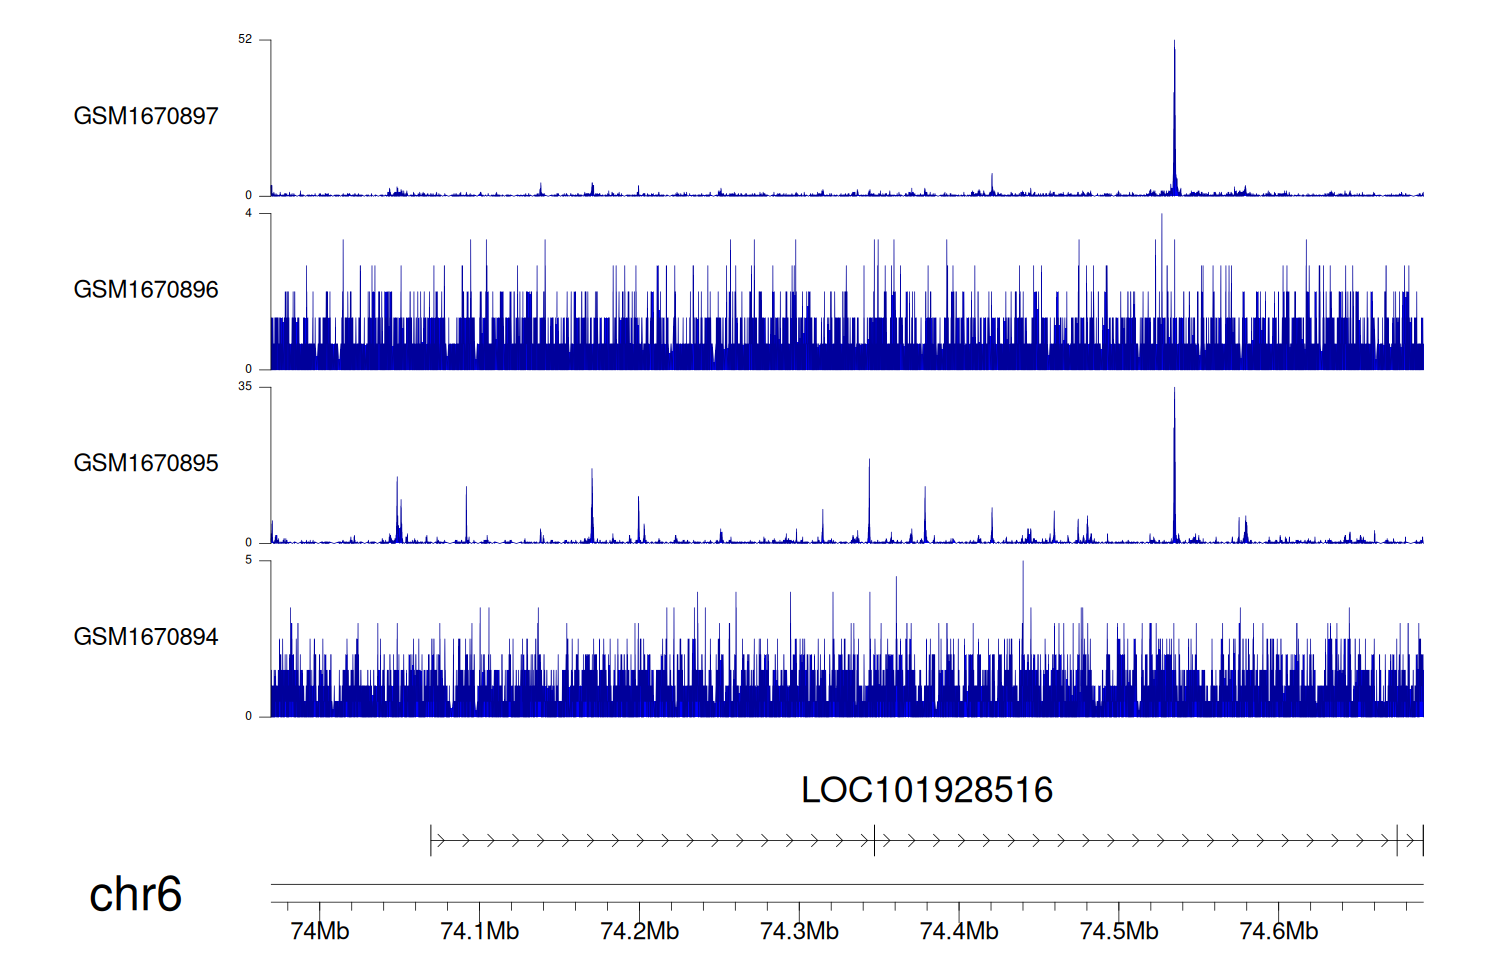Click the y-axis maximum value 35
The image size is (1500, 980).
[245, 387]
